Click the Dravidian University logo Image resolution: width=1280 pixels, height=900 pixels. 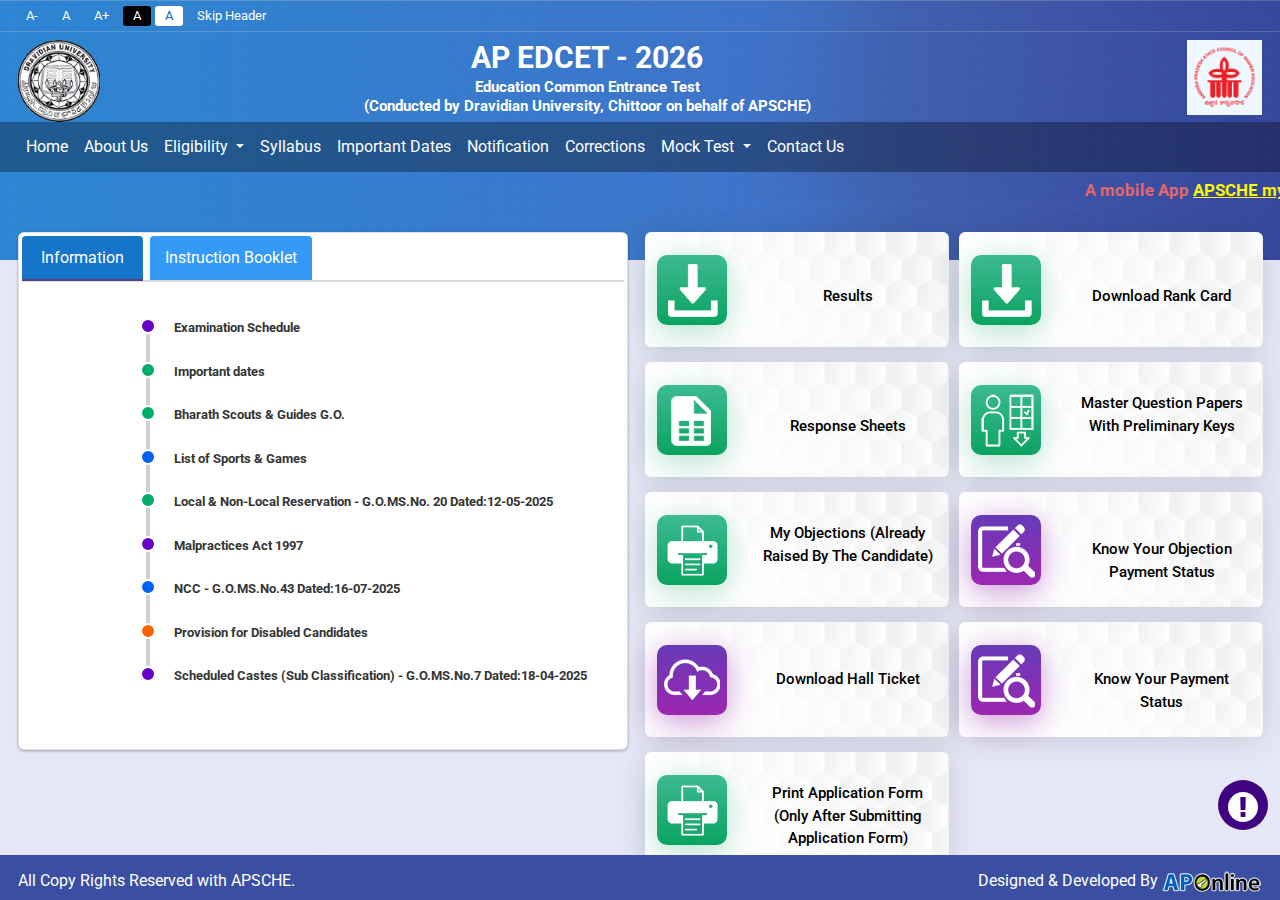pyautogui.click(x=59, y=80)
